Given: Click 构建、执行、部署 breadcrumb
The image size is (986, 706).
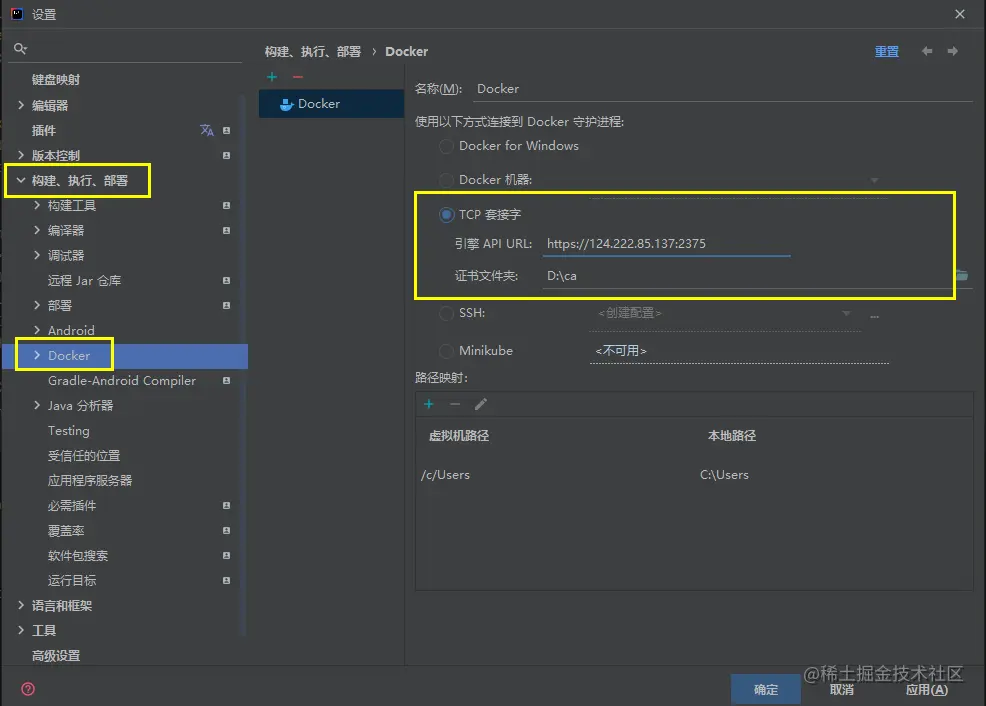Looking at the screenshot, I should pyautogui.click(x=313, y=52).
